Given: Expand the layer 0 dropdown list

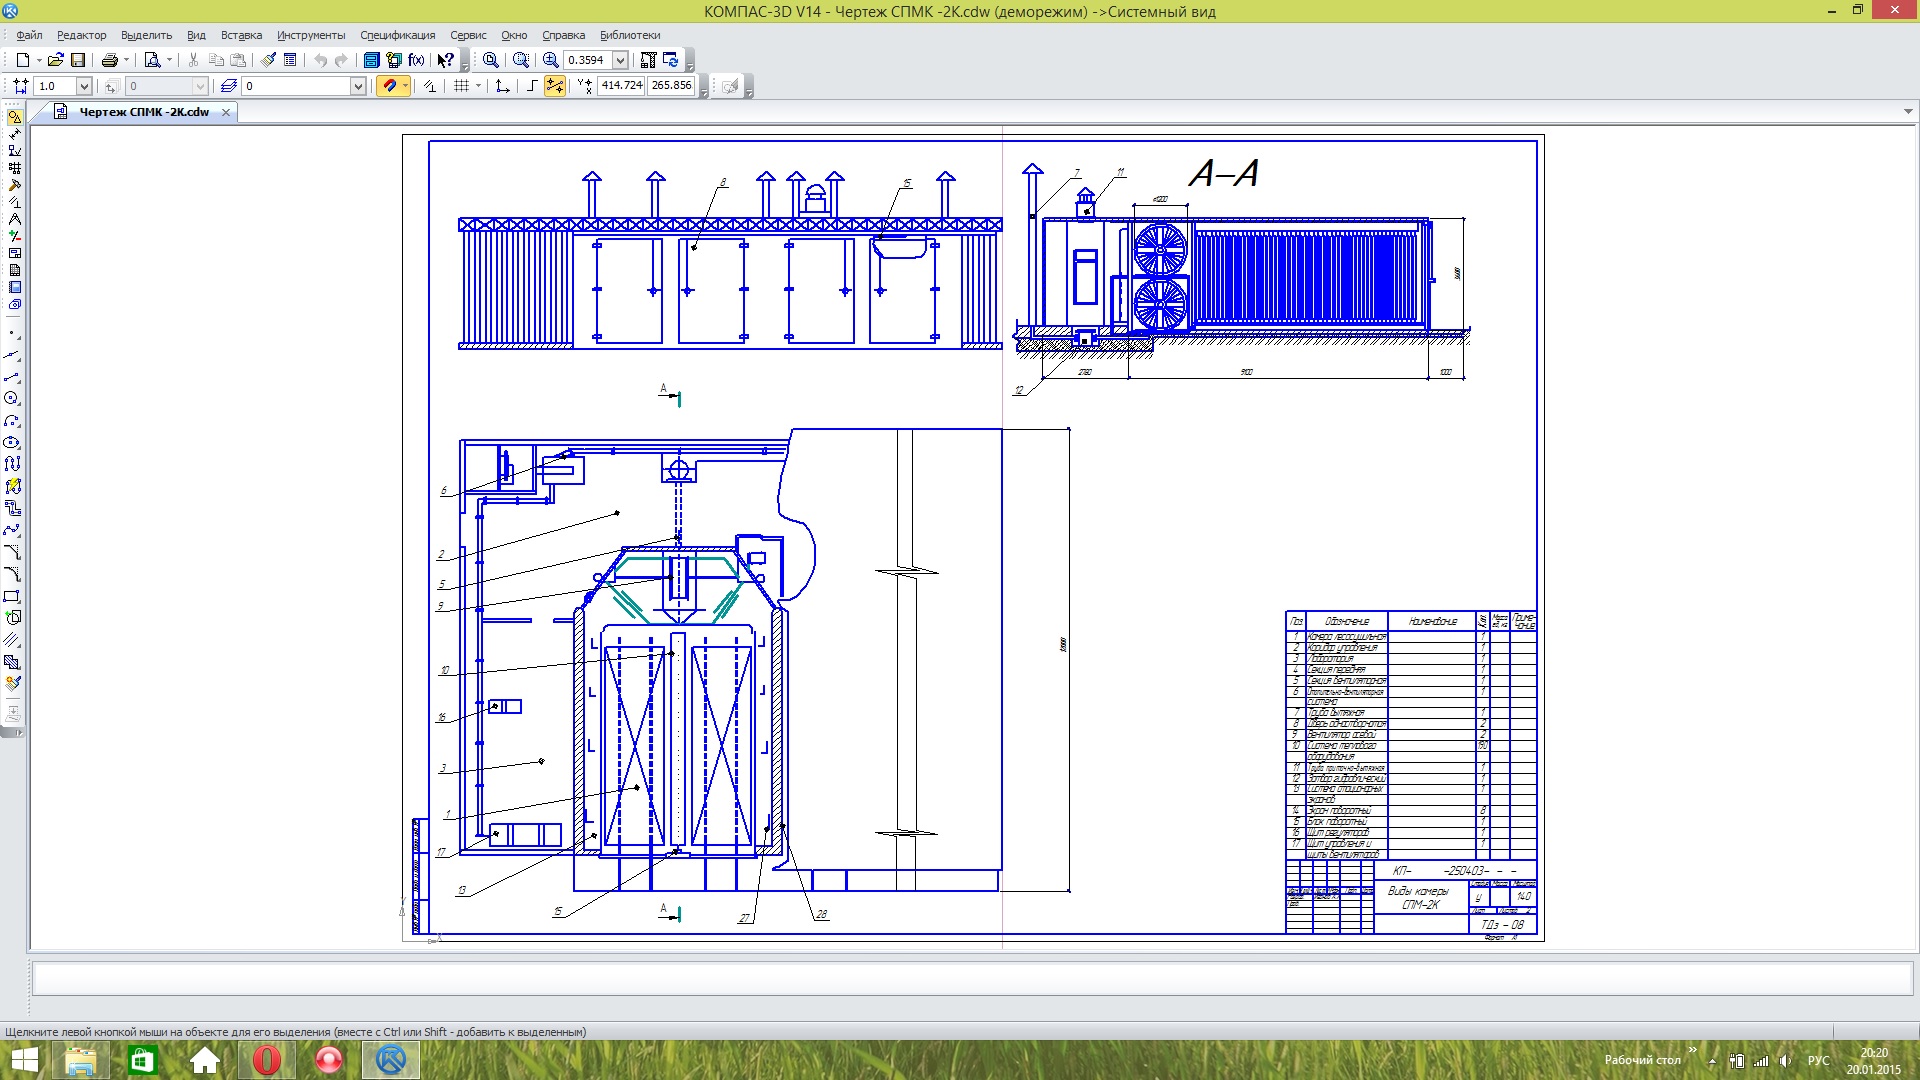Looking at the screenshot, I should [358, 86].
